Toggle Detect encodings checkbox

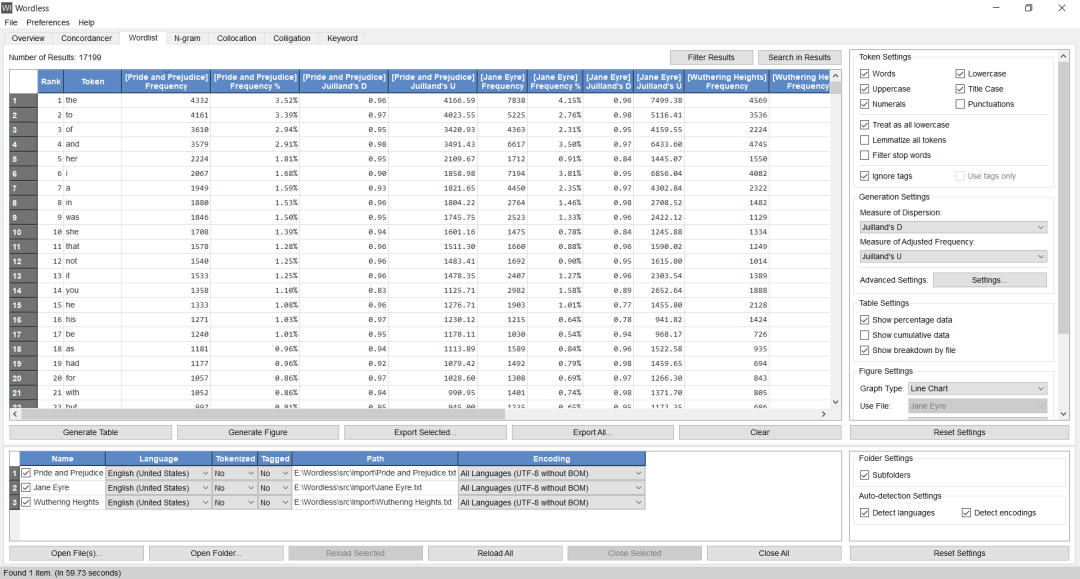click(x=966, y=513)
